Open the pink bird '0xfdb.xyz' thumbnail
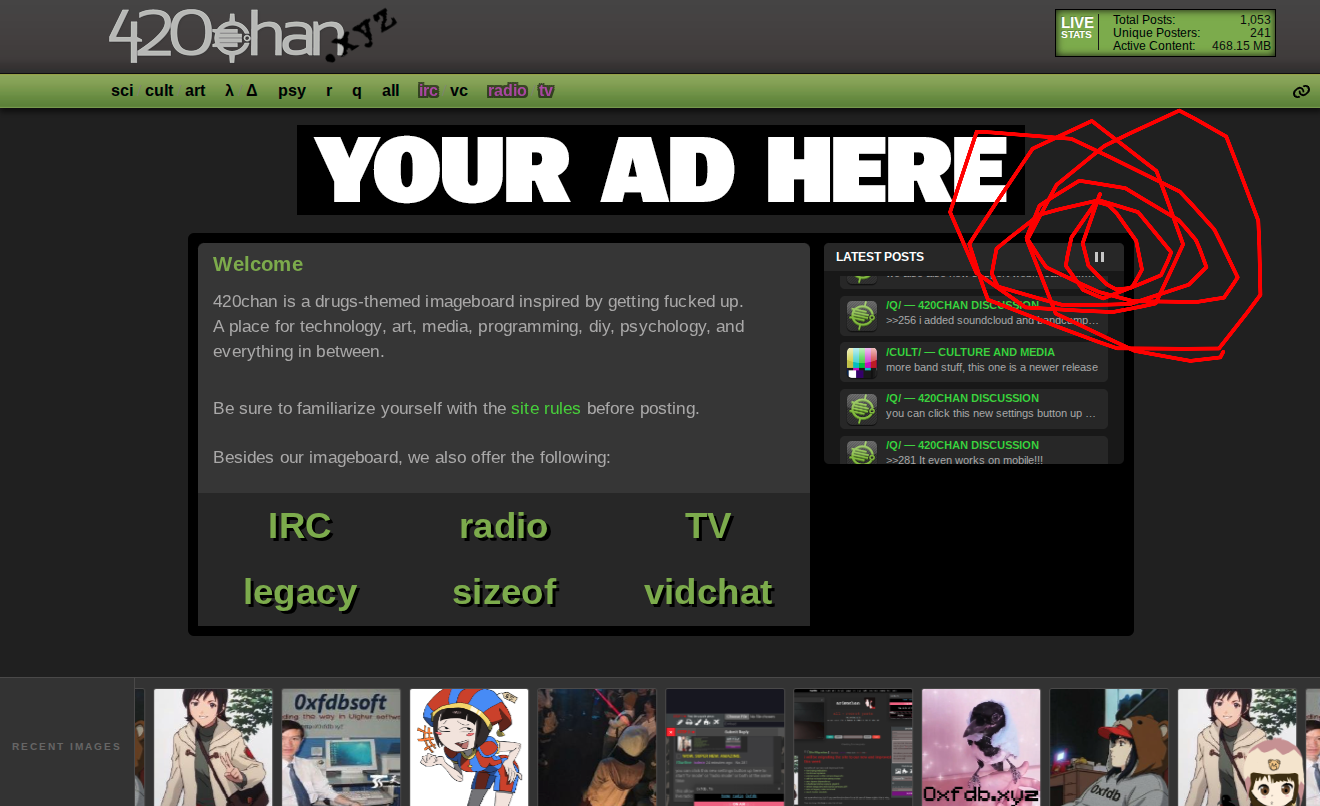 click(981, 747)
